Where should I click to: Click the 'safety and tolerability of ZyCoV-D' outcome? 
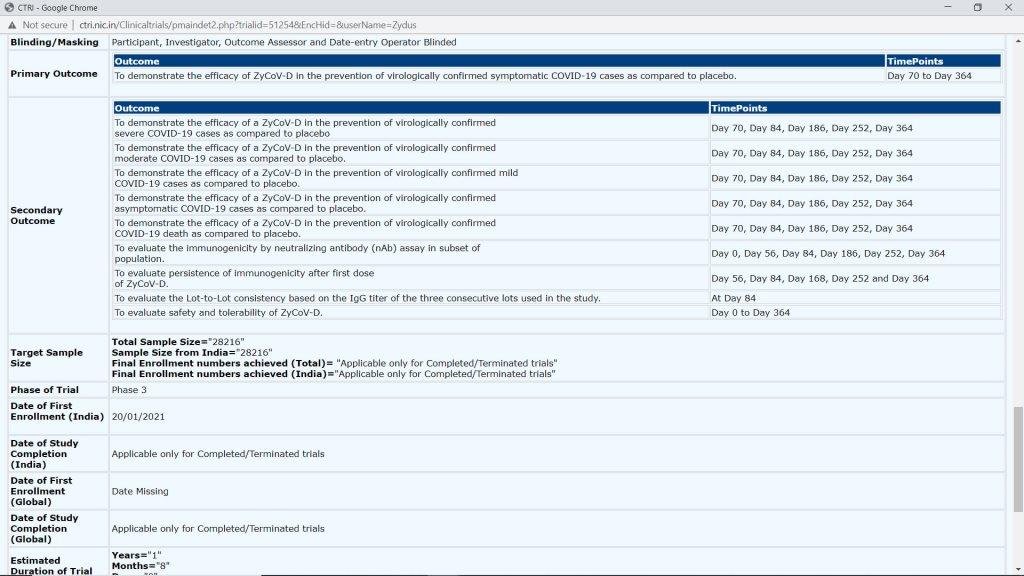point(218,313)
